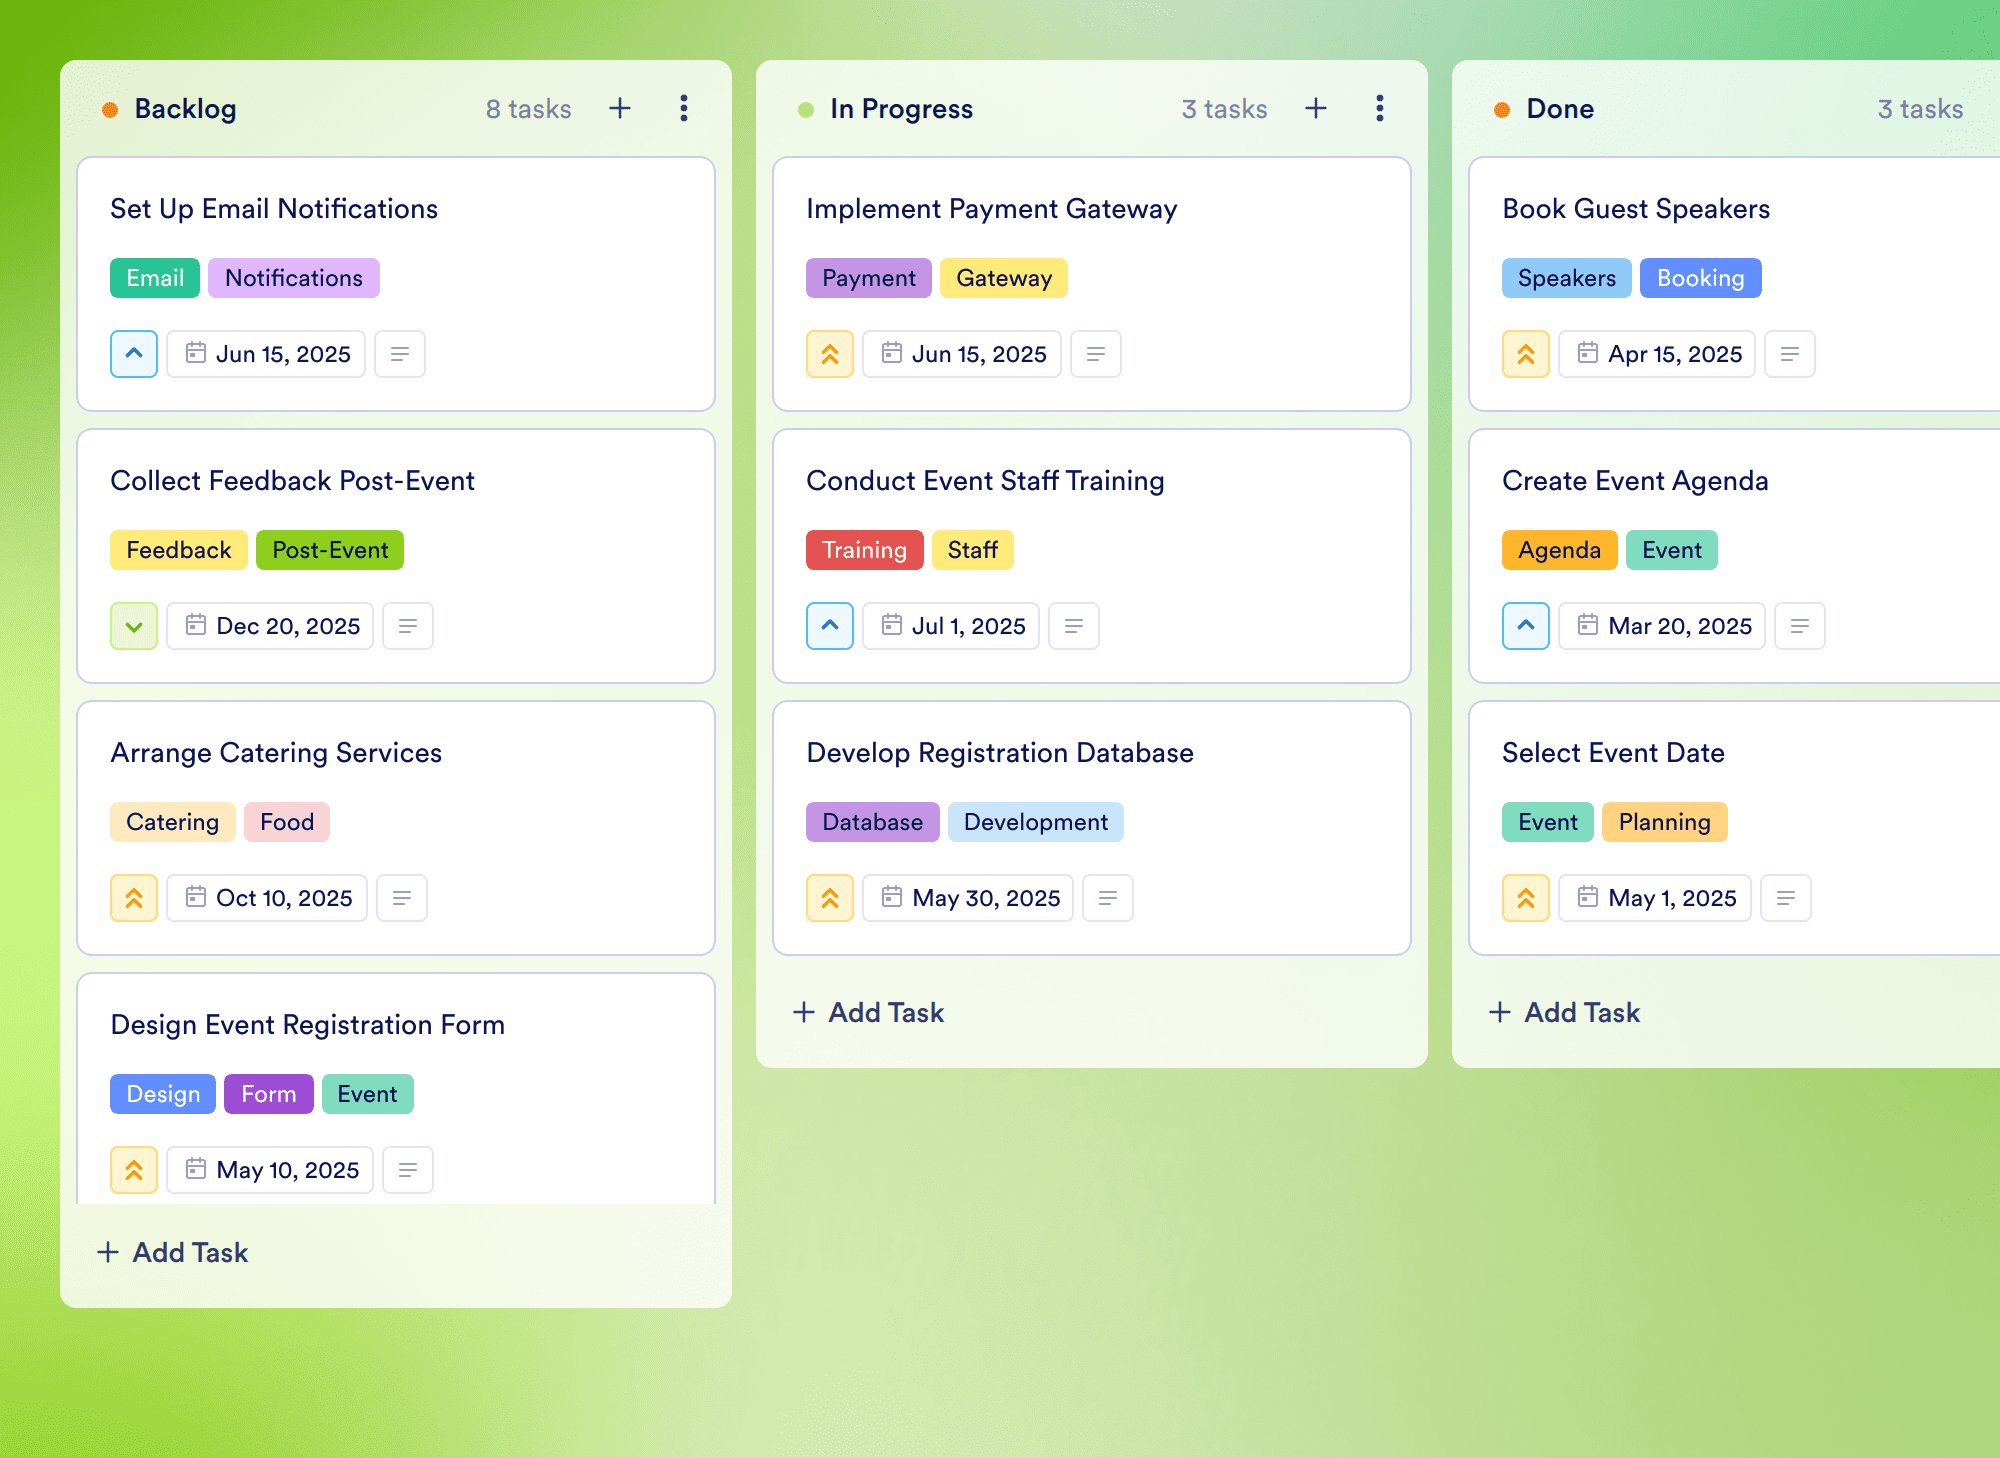Screen dimensions: 2000x1458
Task: Open description icon on Set Up Email Notifications
Action: coord(400,354)
